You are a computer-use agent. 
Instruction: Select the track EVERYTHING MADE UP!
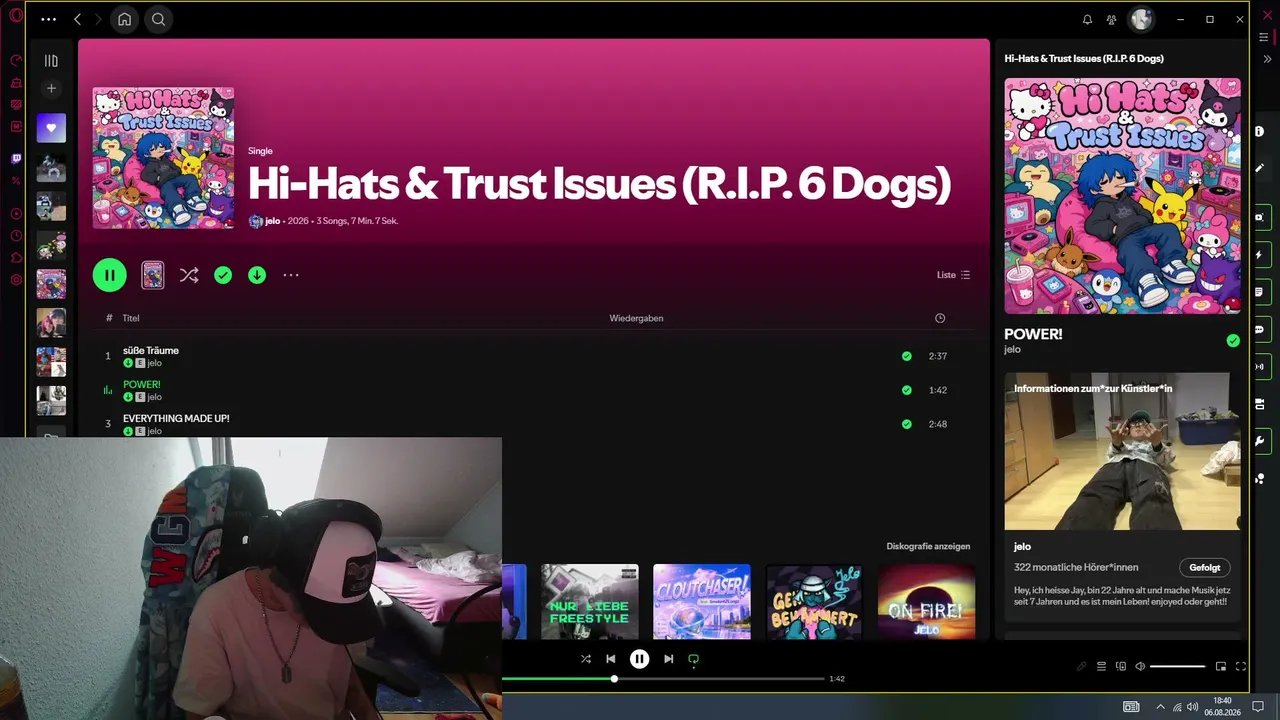[176, 418]
